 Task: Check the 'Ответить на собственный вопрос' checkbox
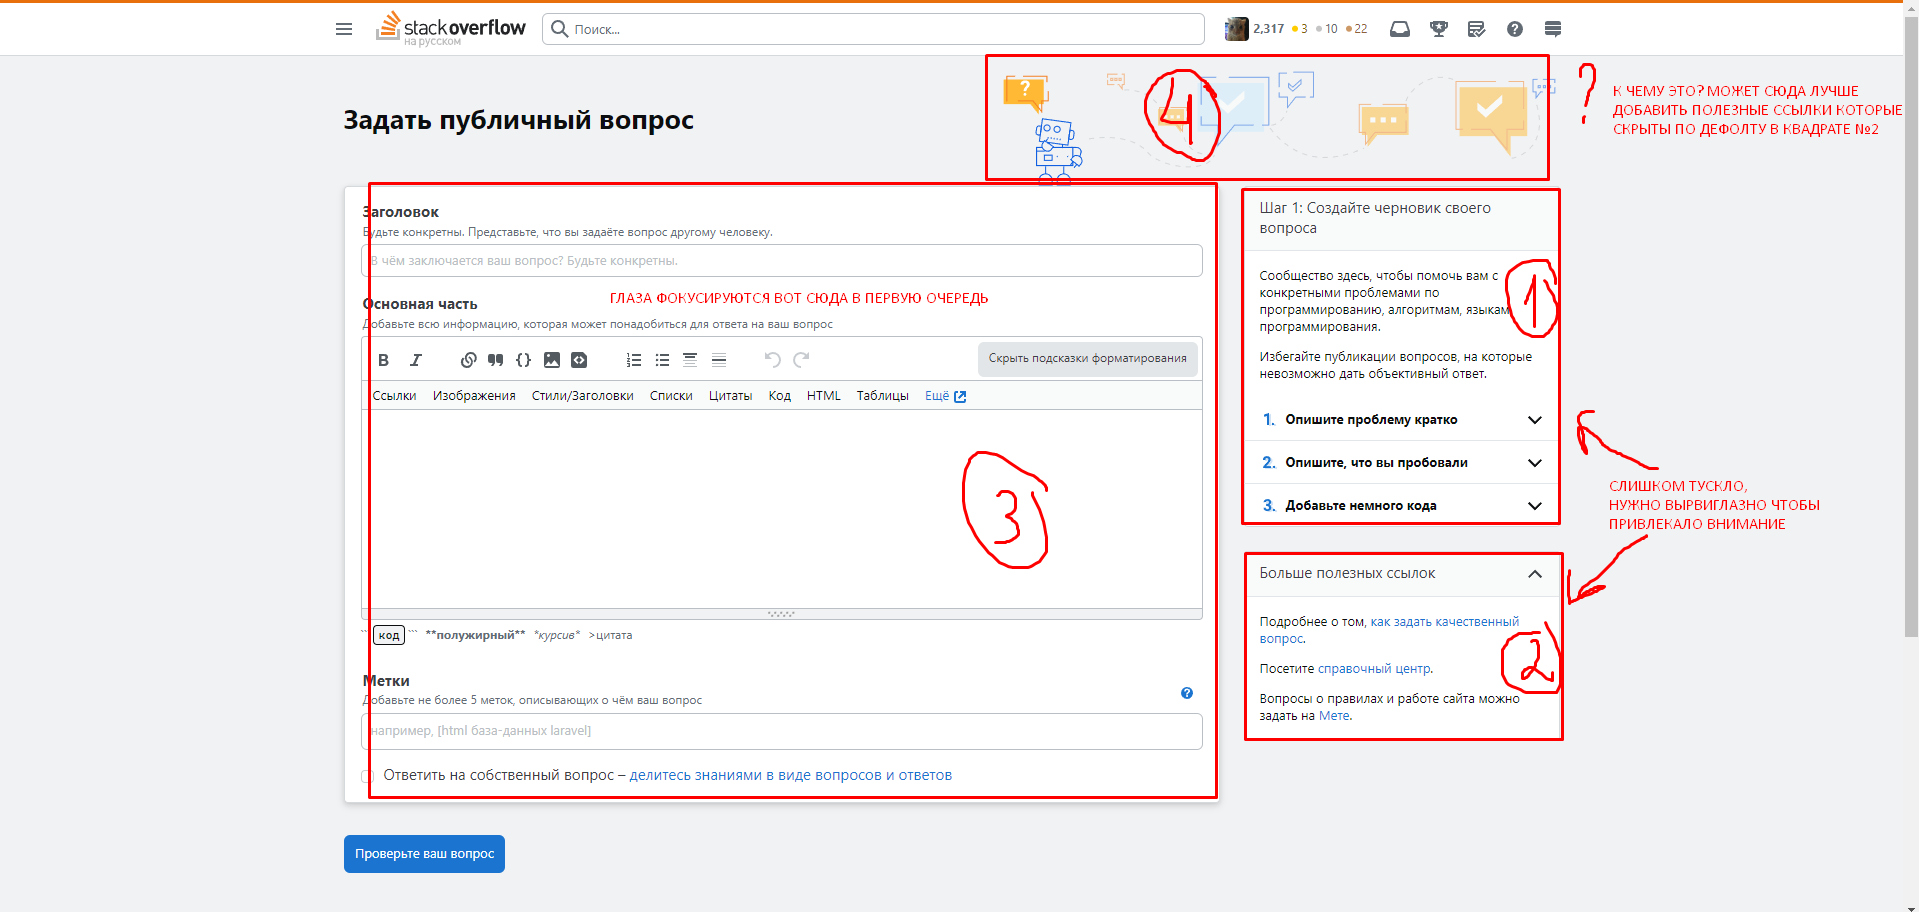pyautogui.click(x=367, y=776)
